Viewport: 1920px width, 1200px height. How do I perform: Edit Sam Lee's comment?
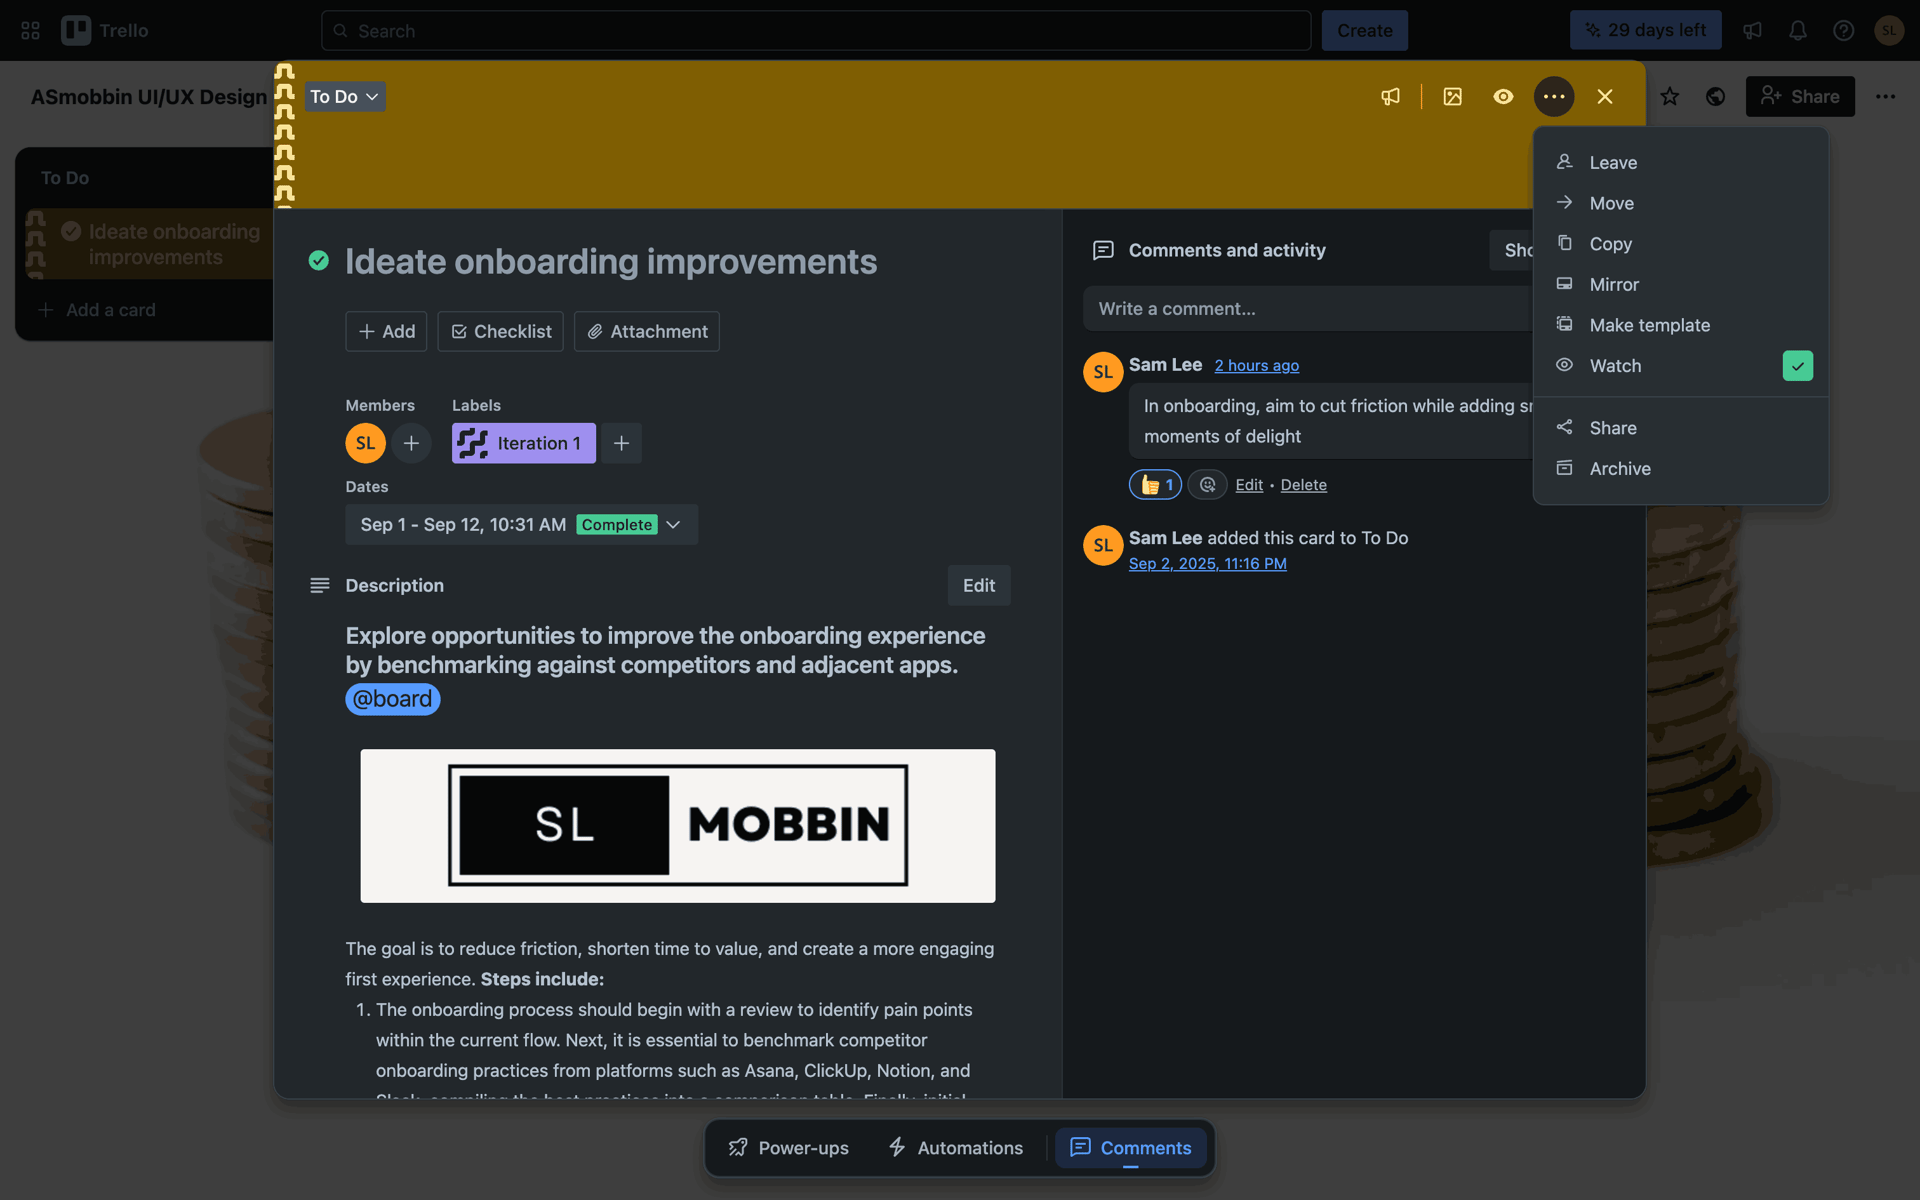tap(1249, 485)
